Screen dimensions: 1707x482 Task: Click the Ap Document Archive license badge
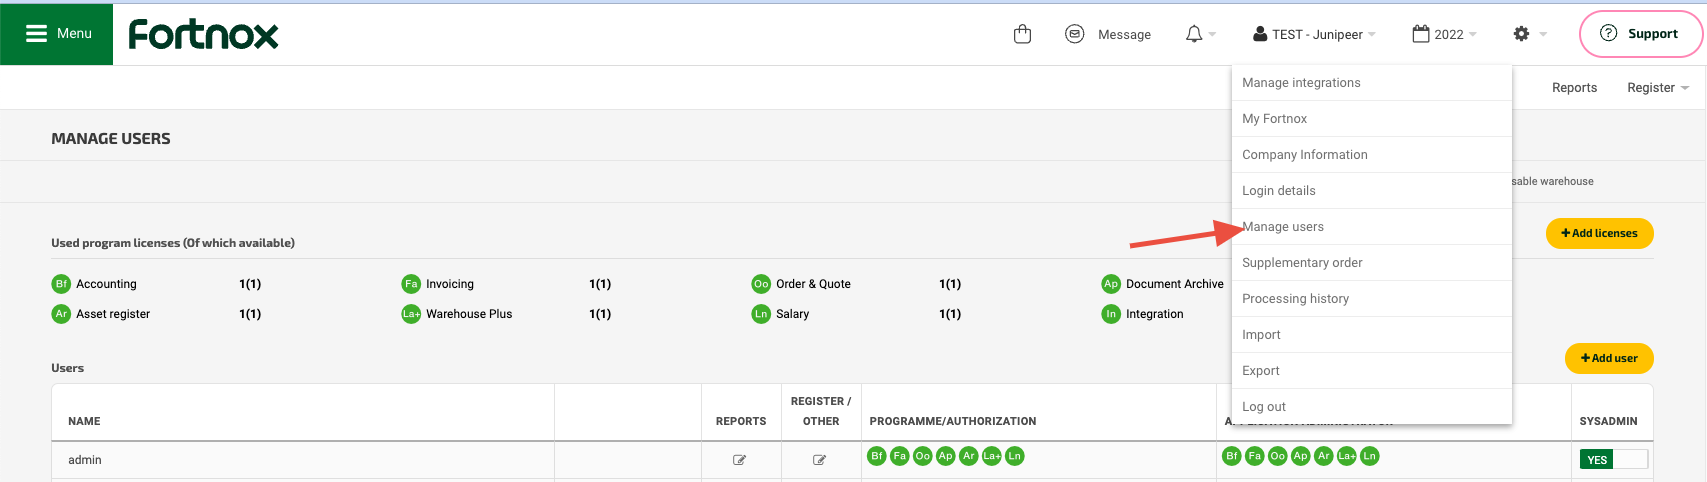(1111, 284)
